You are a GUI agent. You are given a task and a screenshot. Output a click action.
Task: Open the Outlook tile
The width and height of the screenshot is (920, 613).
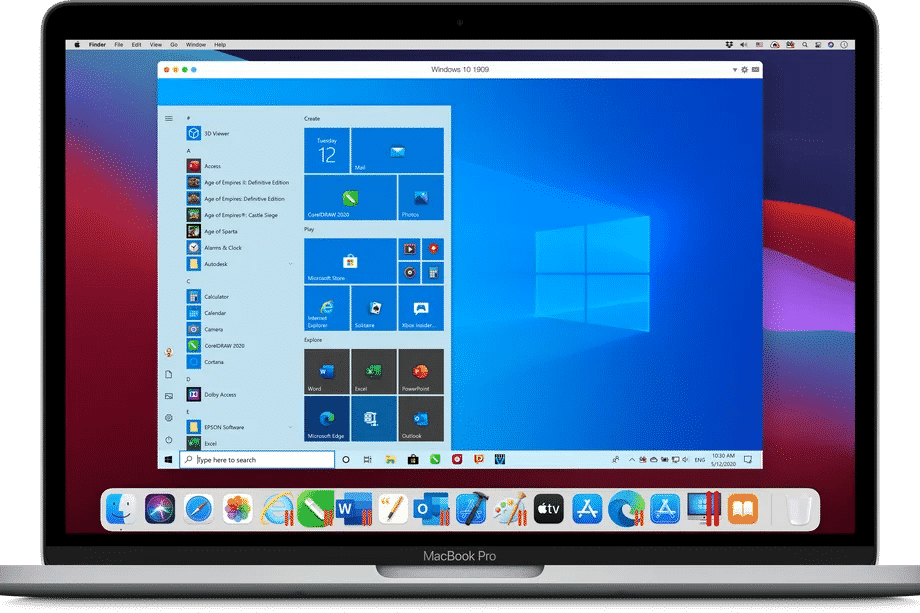pyautogui.click(x=421, y=419)
